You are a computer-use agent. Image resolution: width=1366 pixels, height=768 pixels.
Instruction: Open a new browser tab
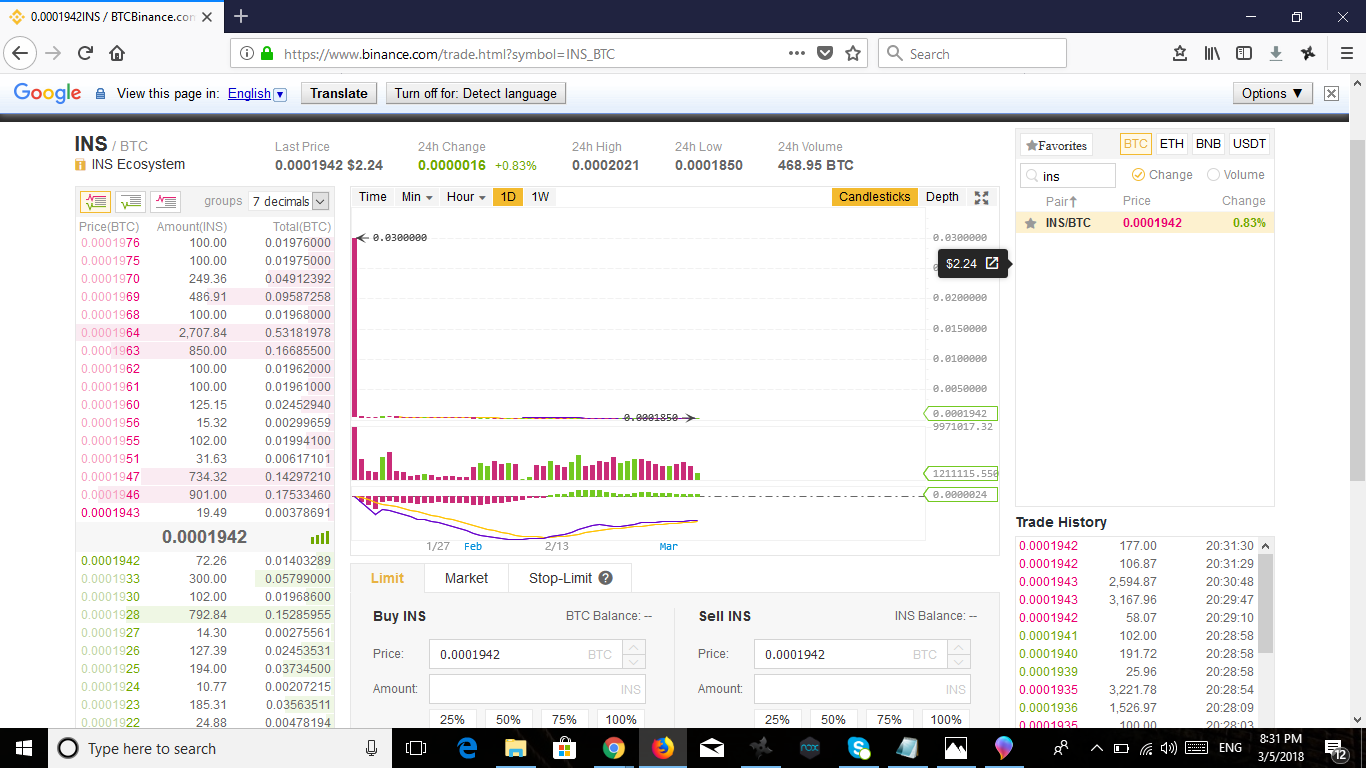[241, 16]
